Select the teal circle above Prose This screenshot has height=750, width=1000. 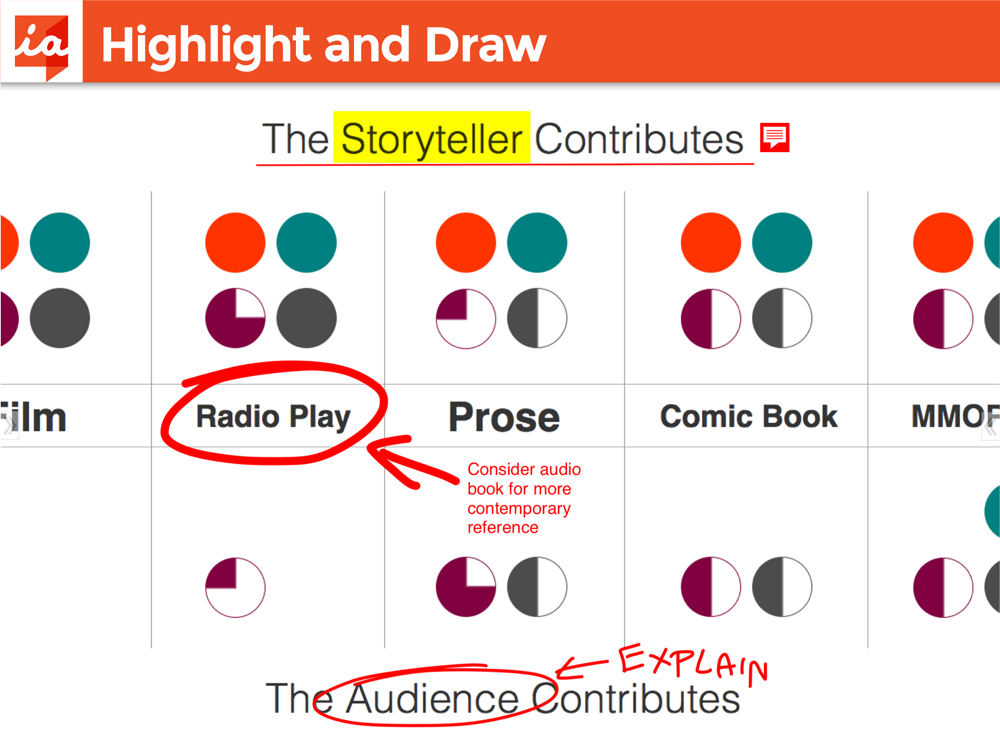point(537,243)
